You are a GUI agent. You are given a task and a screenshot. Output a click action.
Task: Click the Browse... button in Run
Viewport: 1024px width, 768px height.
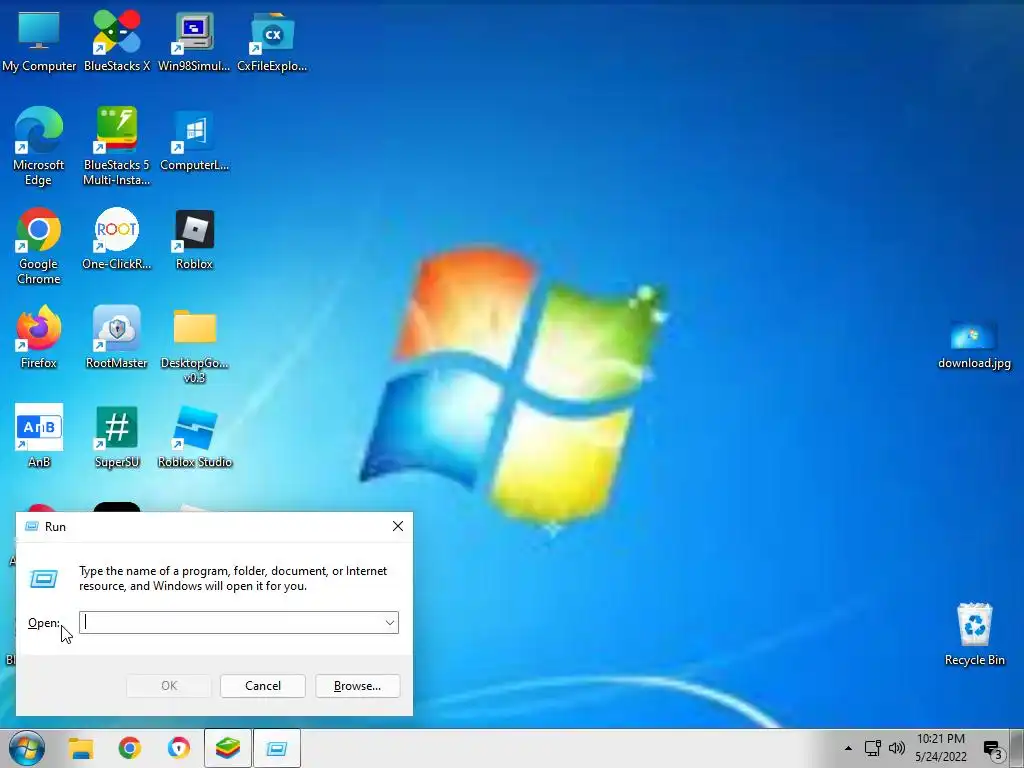357,686
